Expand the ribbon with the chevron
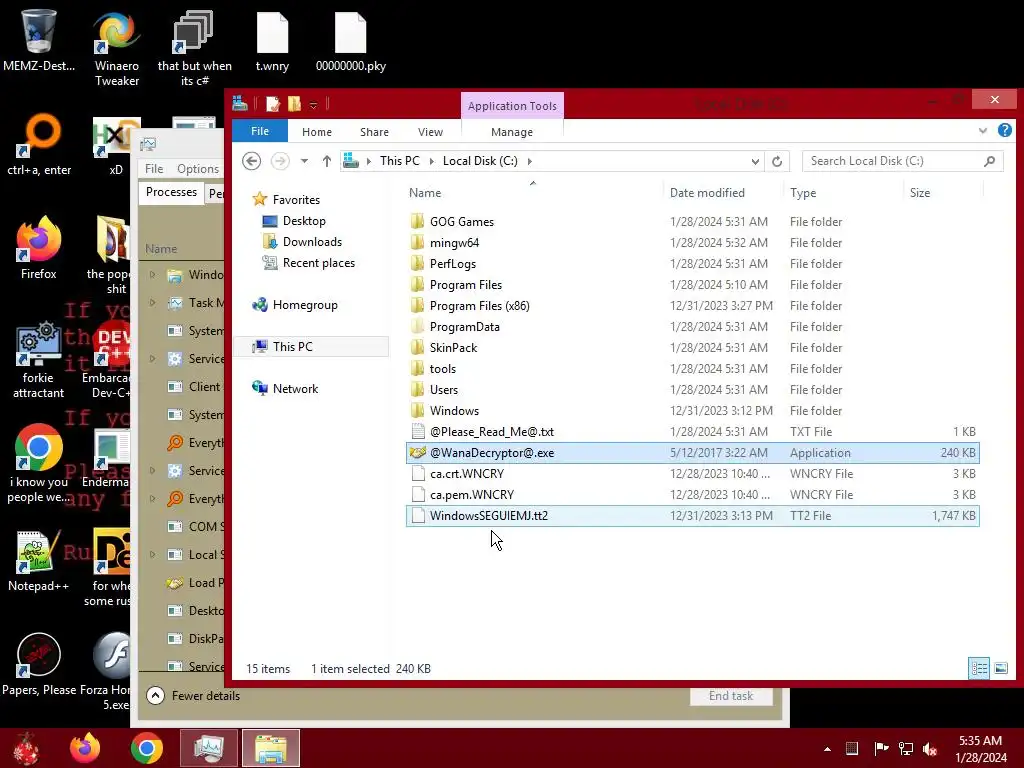This screenshot has height=768, width=1024. point(983,131)
